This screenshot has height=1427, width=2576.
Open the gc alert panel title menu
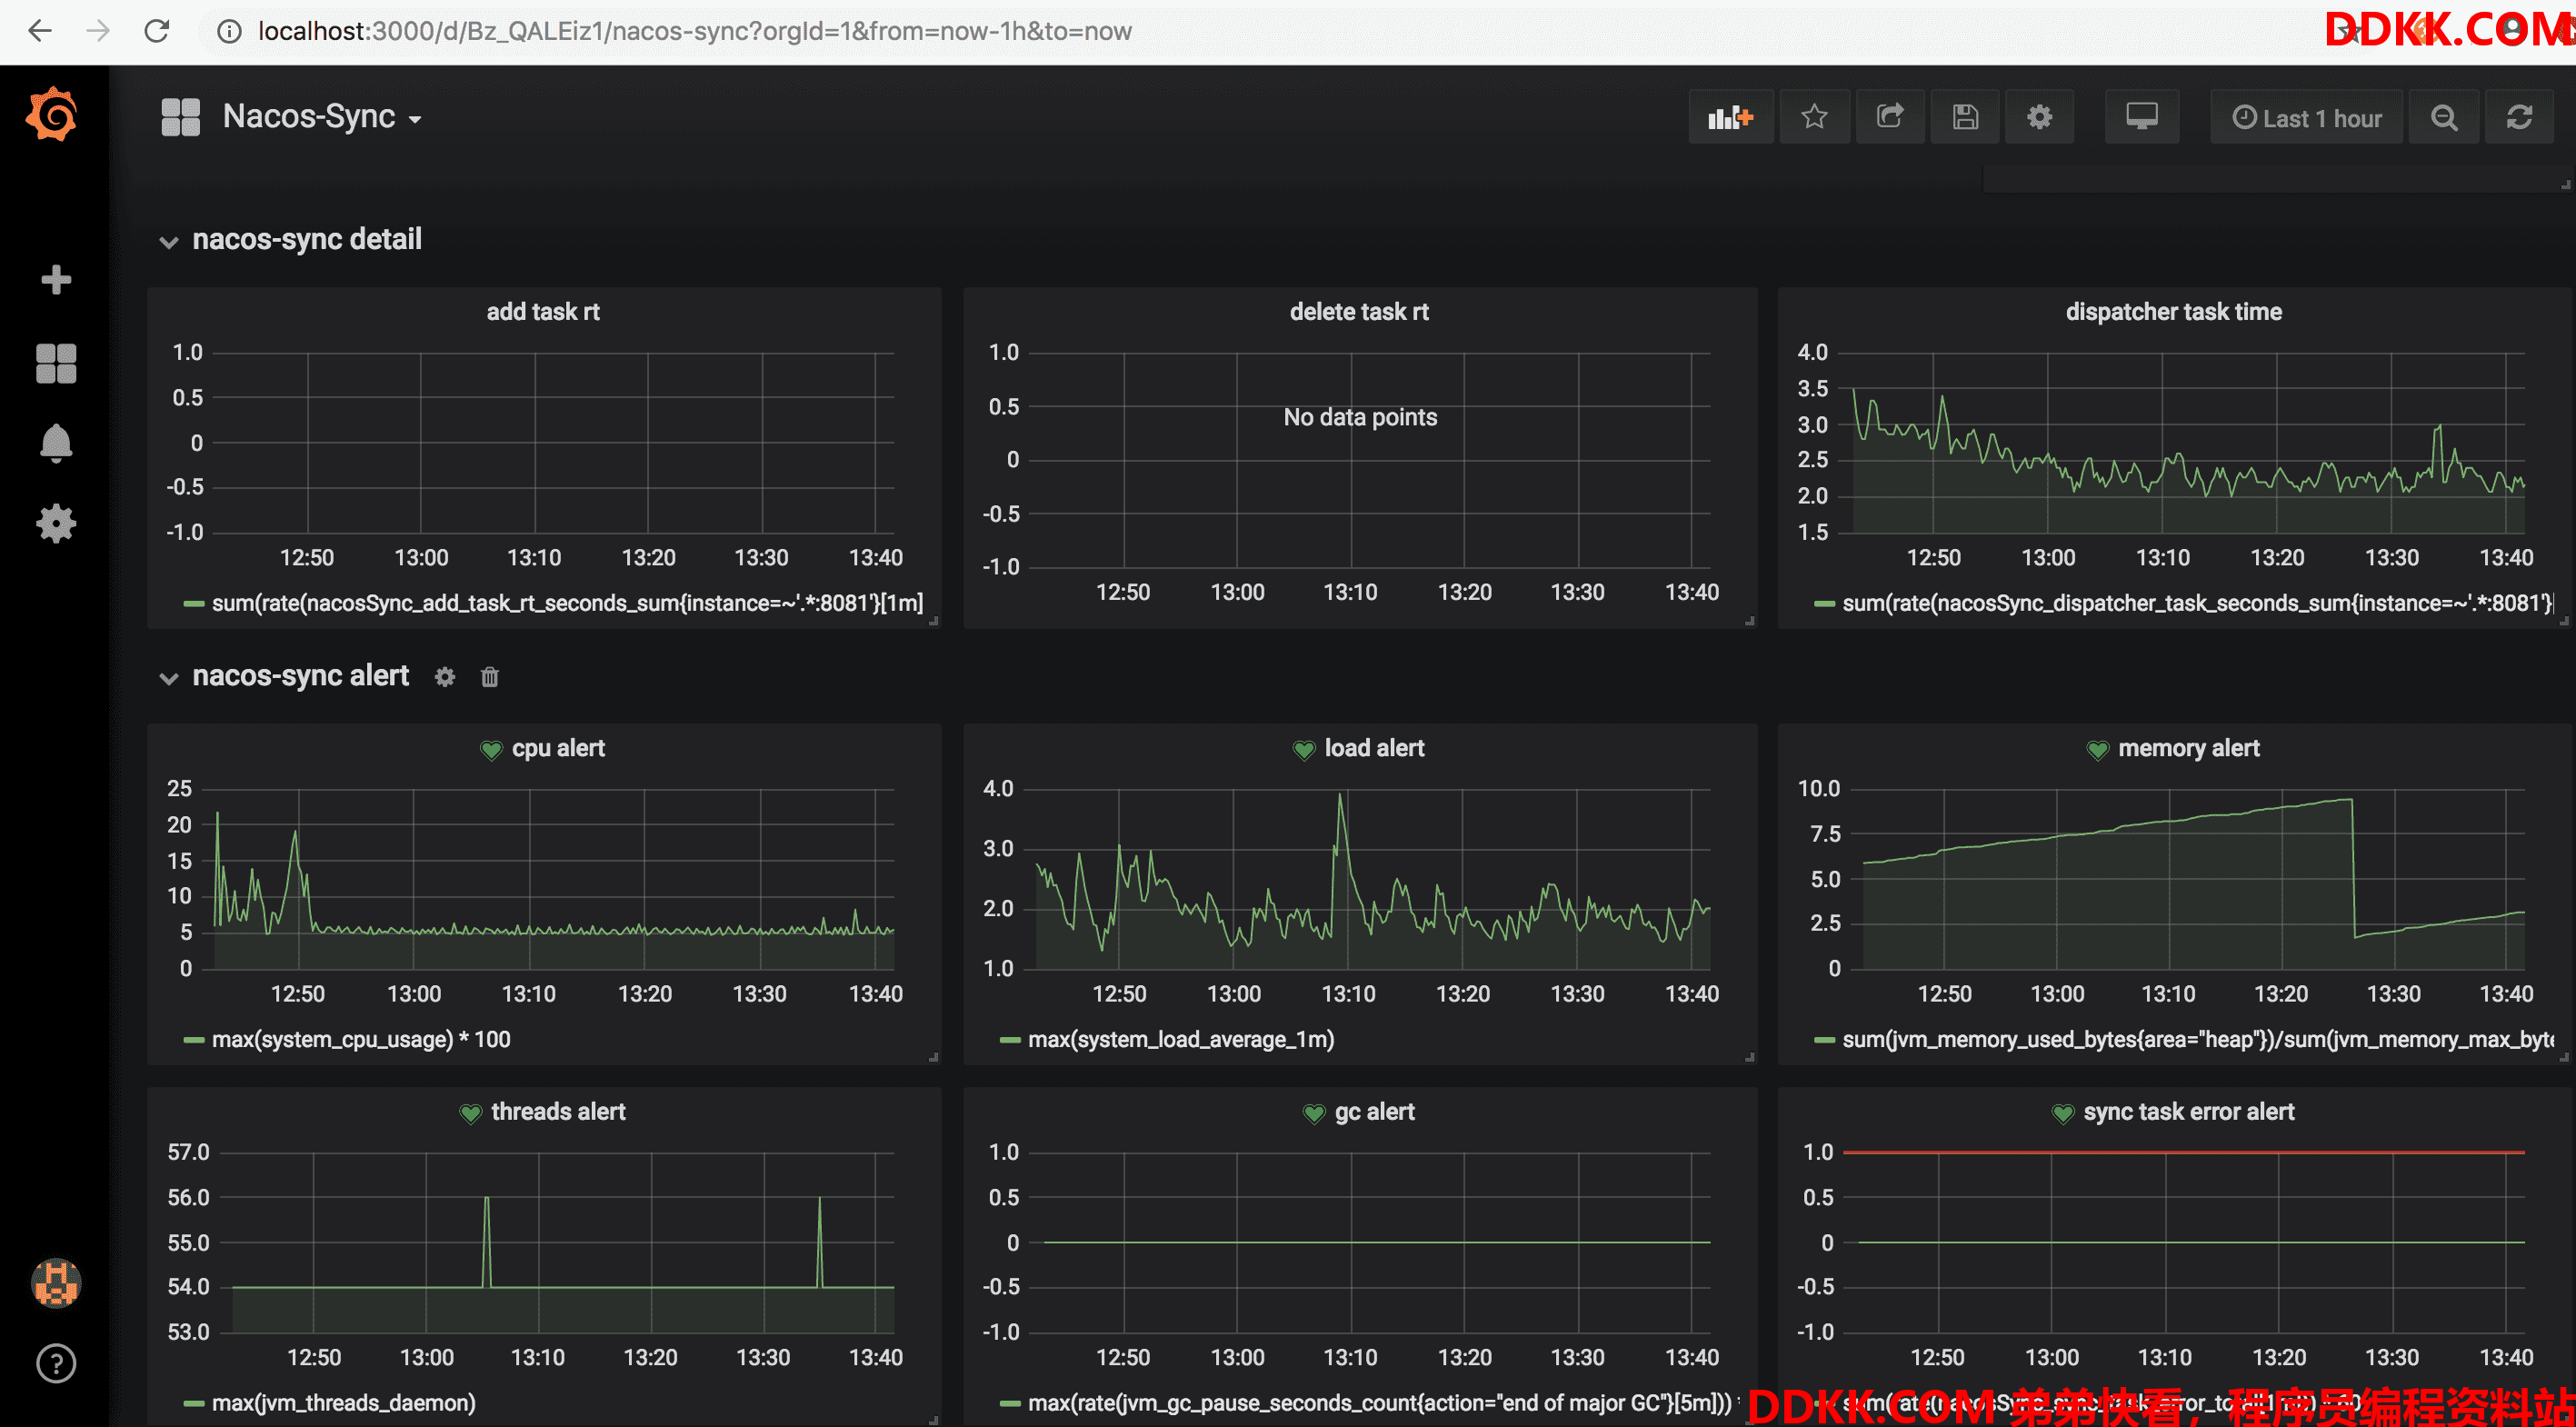(1374, 1112)
